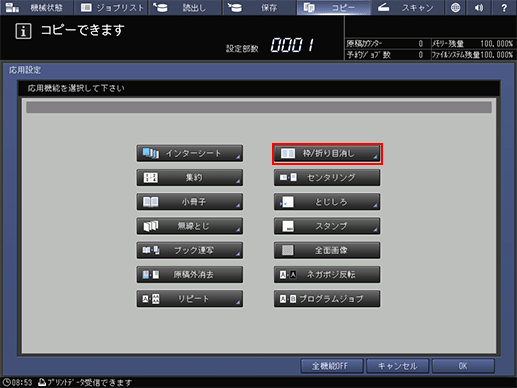The height and width of the screenshot is (388, 517).
Task: Click the 予約ジョブ数 reserved jobs value
Action: tap(421, 55)
